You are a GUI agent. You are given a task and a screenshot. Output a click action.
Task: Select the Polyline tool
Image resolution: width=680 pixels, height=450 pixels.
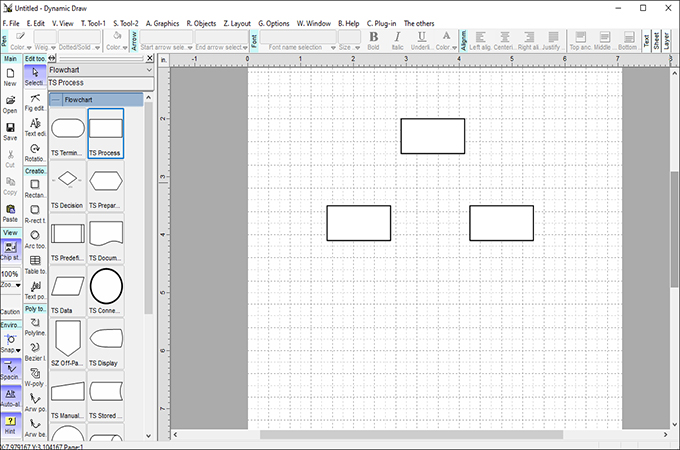35,327
